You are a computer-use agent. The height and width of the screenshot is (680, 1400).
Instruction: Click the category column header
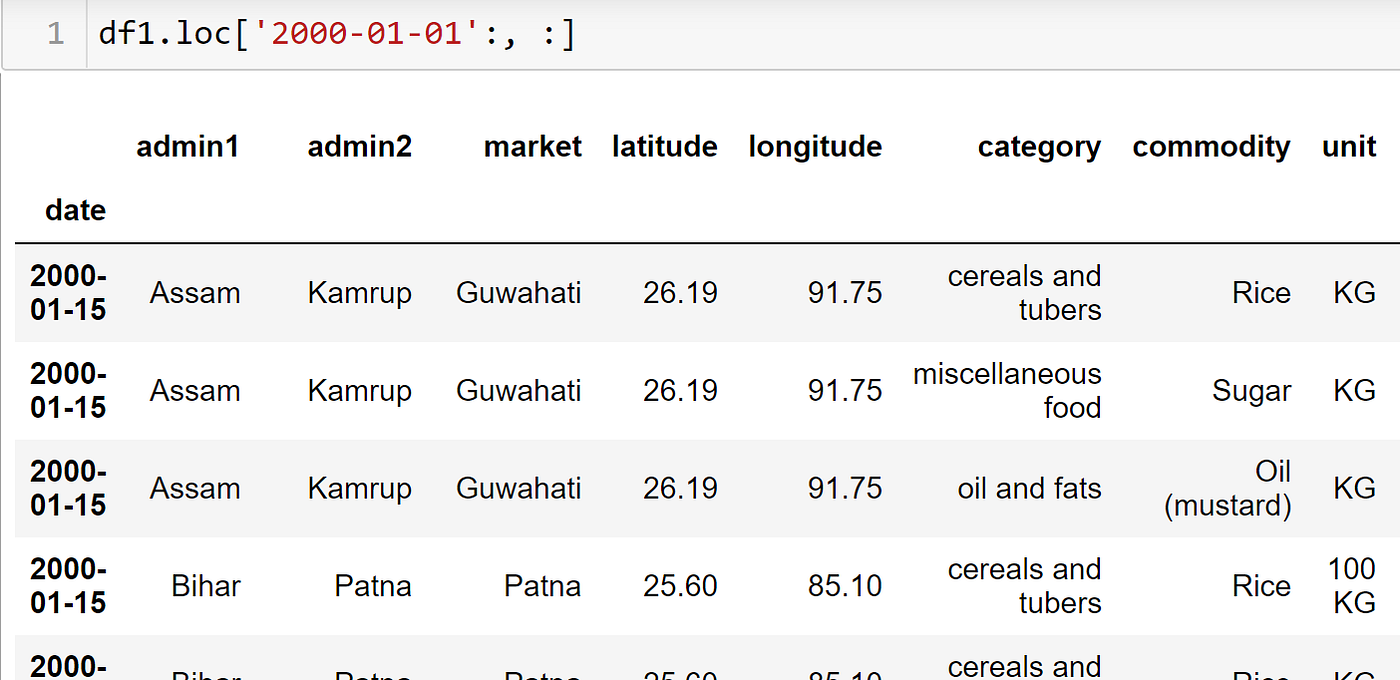(1039, 147)
